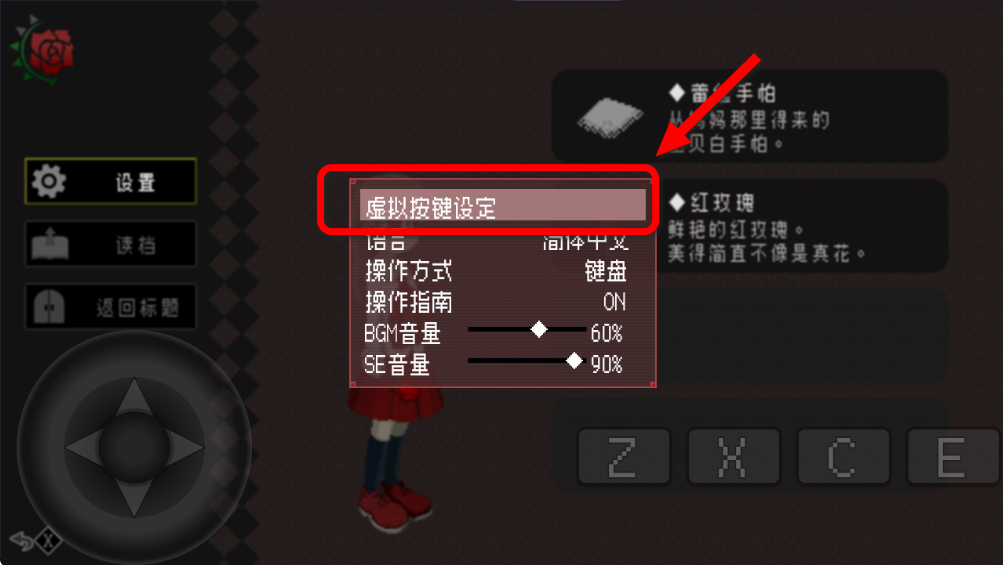This screenshot has height=565, width=1003.
Task: Click the back arrow X icon
Action: click(36, 541)
